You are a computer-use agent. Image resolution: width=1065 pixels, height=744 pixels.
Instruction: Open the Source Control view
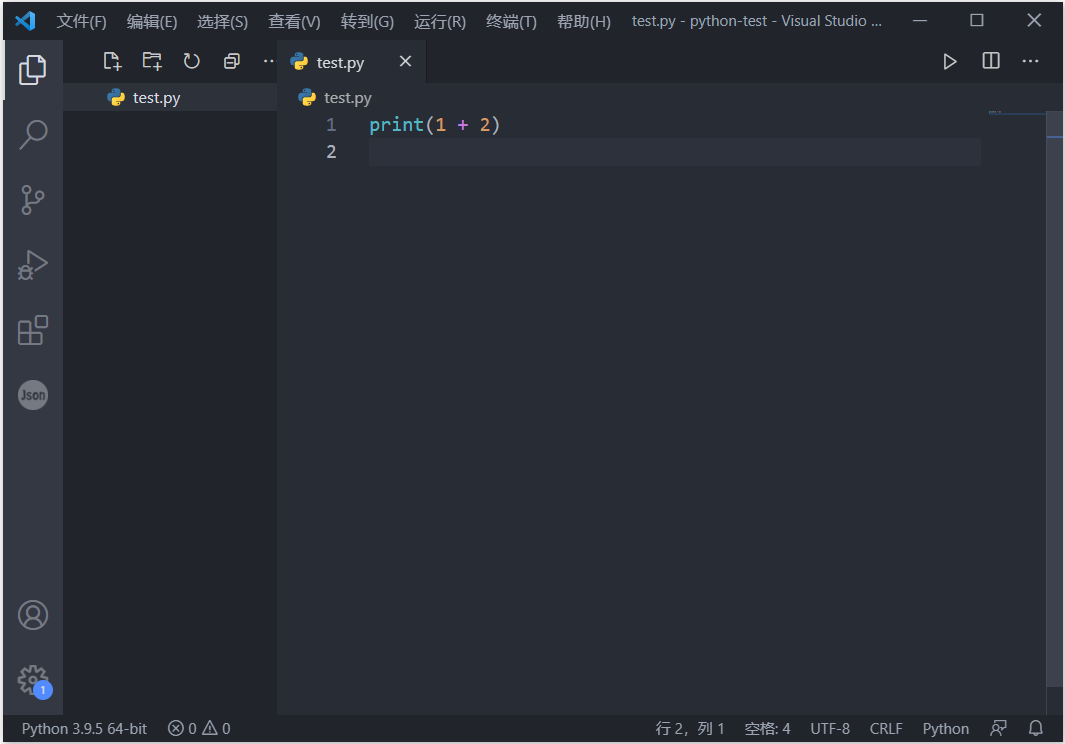point(33,199)
